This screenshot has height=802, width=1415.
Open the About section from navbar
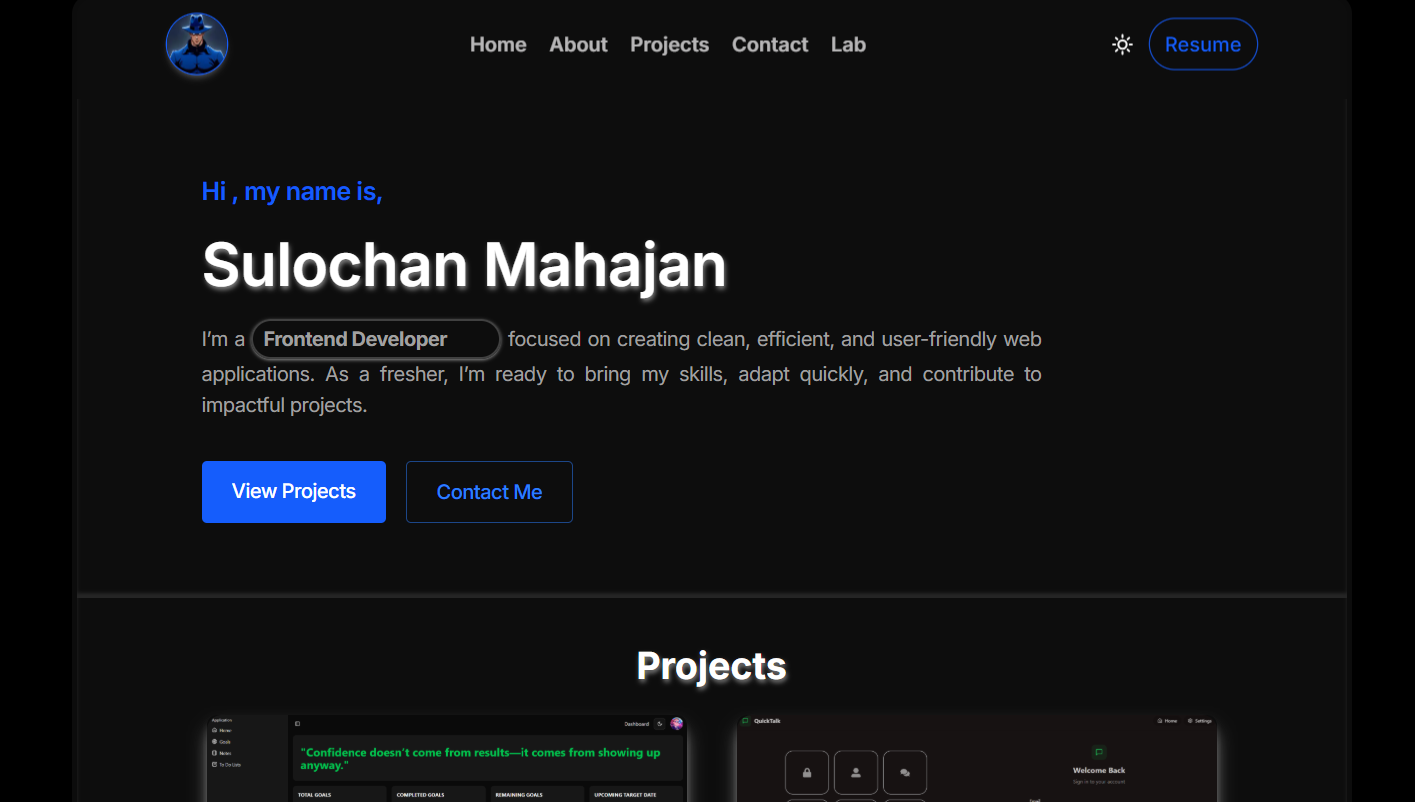coord(578,45)
